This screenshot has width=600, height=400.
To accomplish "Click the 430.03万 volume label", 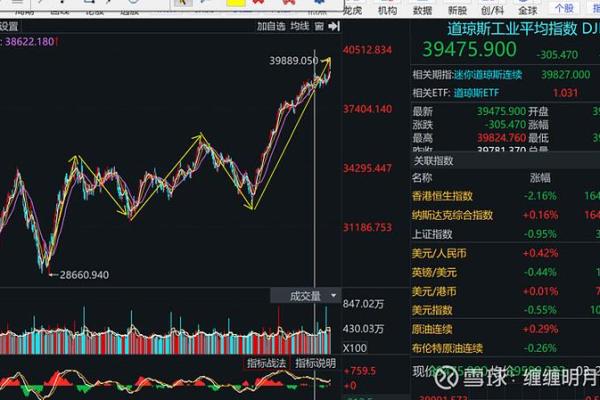I will pyautogui.click(x=363, y=329).
